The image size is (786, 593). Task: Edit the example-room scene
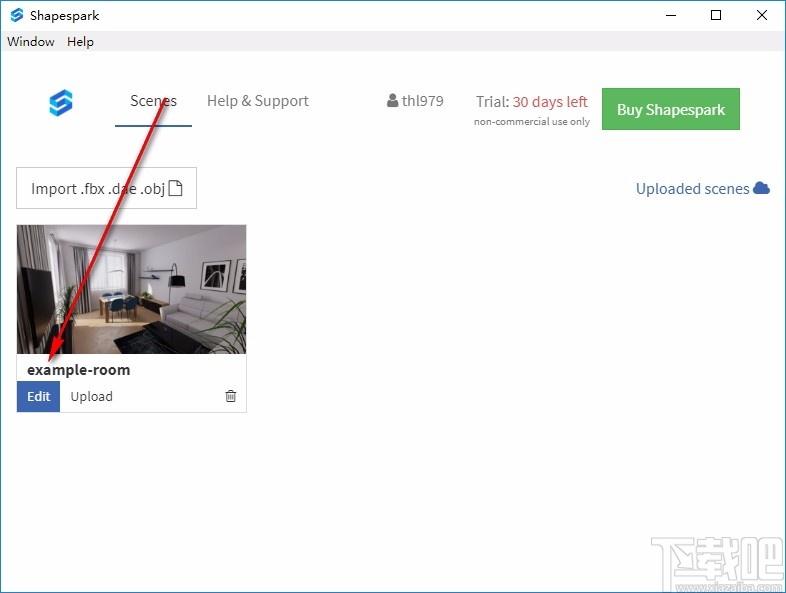click(39, 397)
